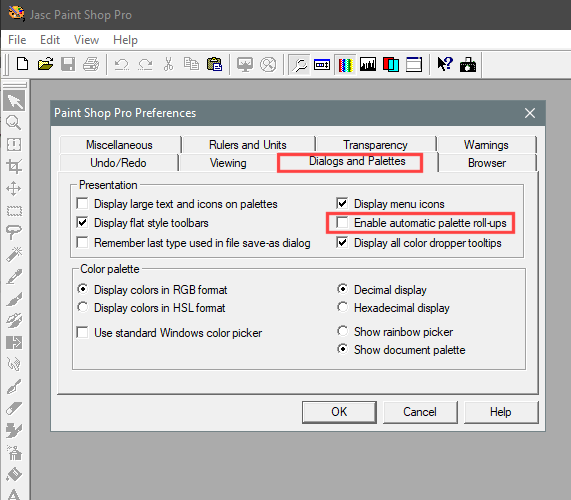571x500 pixels.
Task: Select the Magic Wand tool
Action: pos(14,254)
